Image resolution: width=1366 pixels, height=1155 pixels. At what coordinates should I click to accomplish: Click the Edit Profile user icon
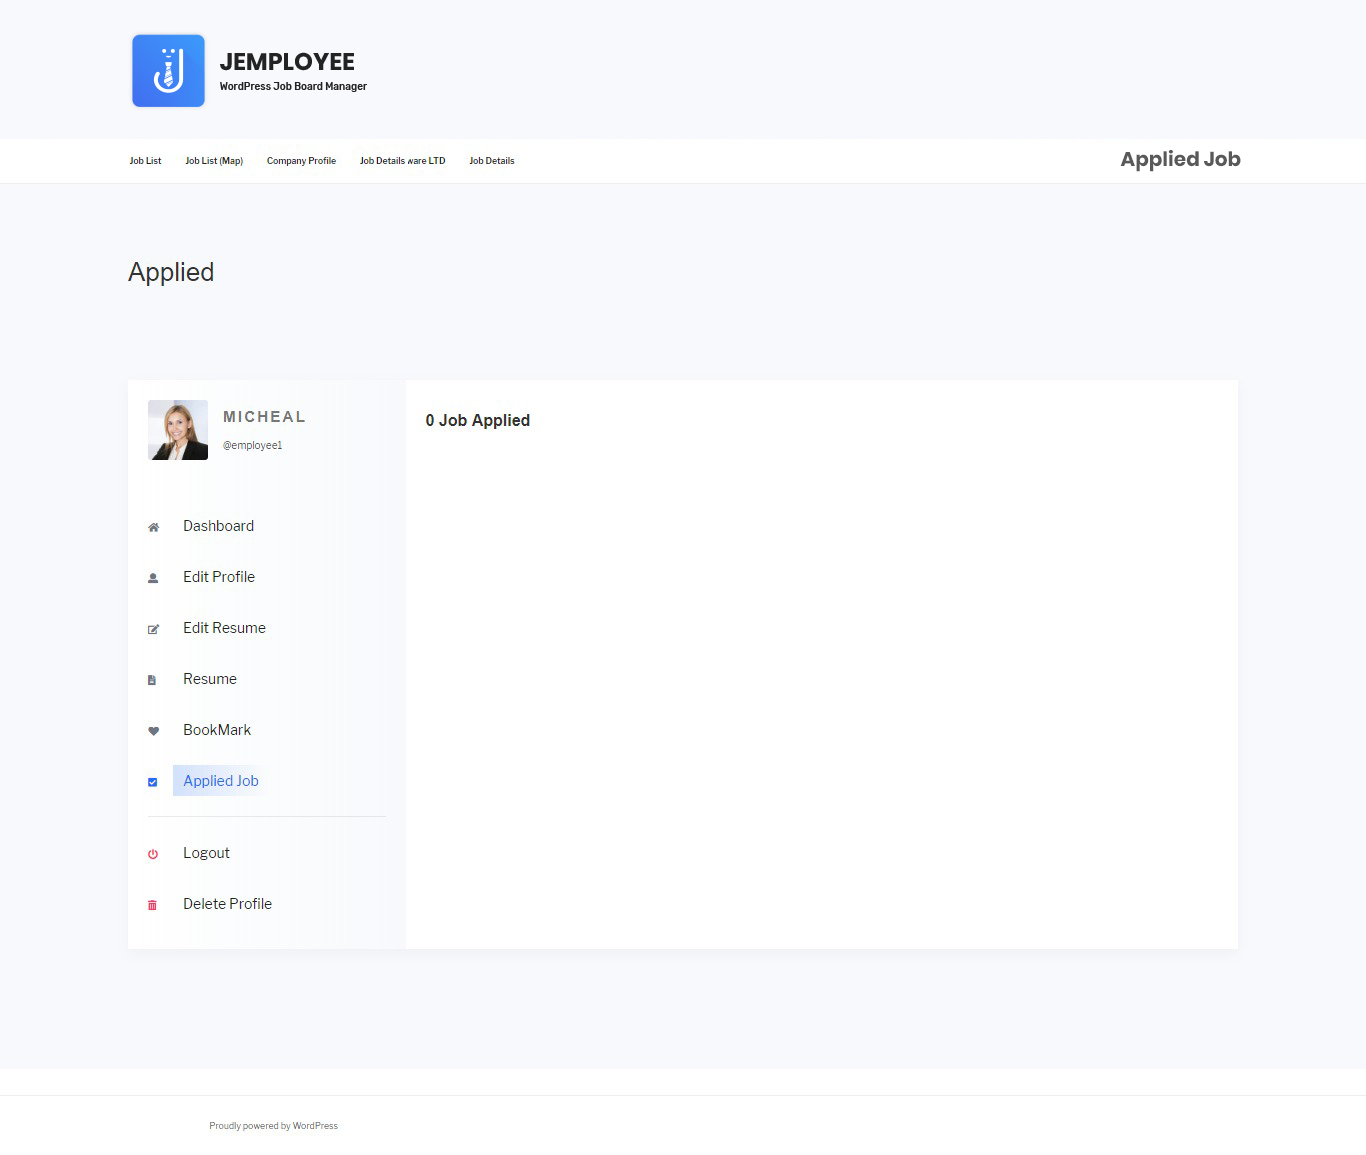tap(153, 578)
